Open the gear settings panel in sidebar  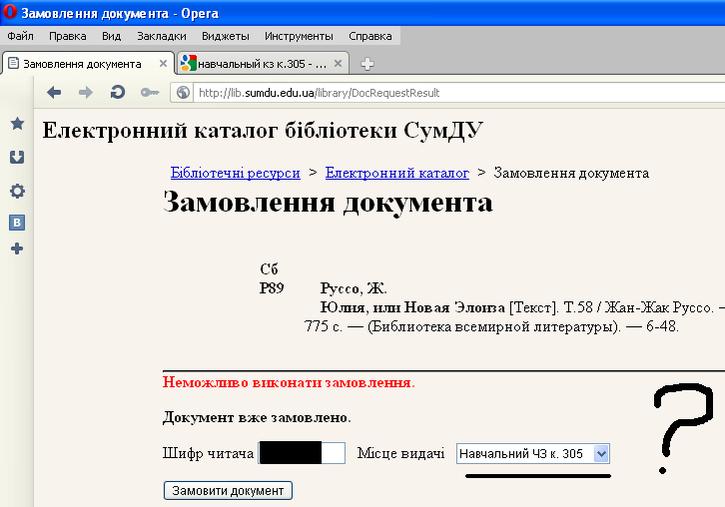(x=17, y=191)
